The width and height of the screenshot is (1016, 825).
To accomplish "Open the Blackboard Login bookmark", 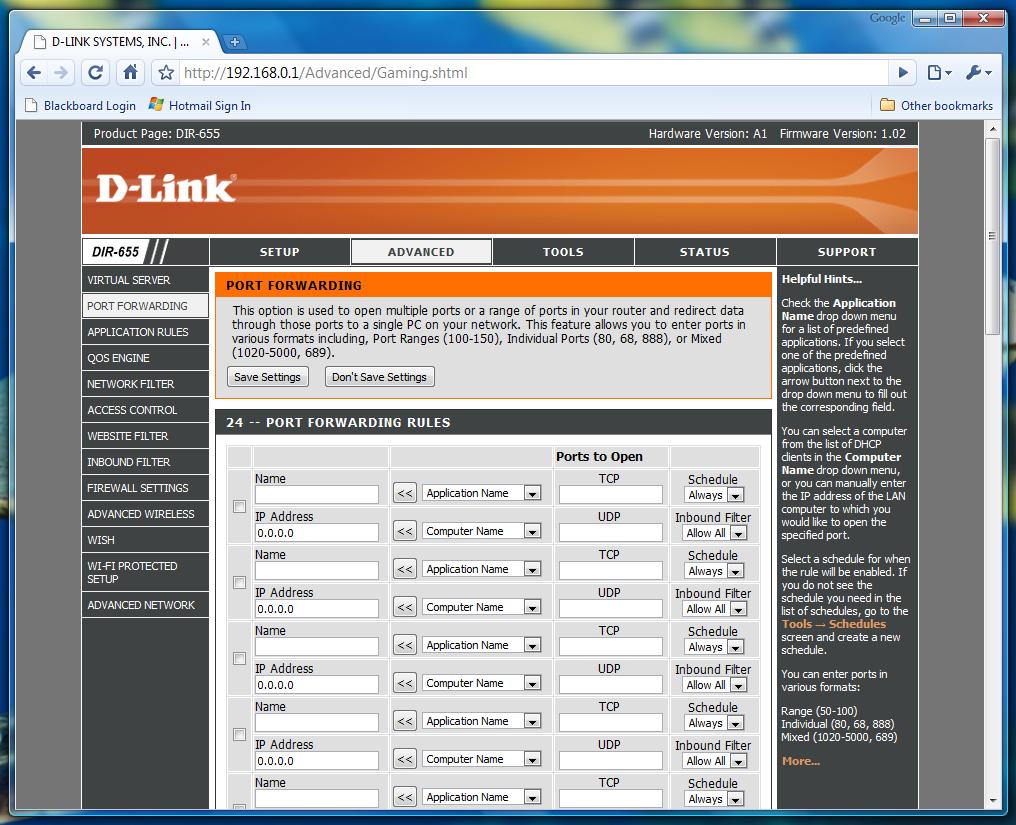I will click(x=80, y=106).
